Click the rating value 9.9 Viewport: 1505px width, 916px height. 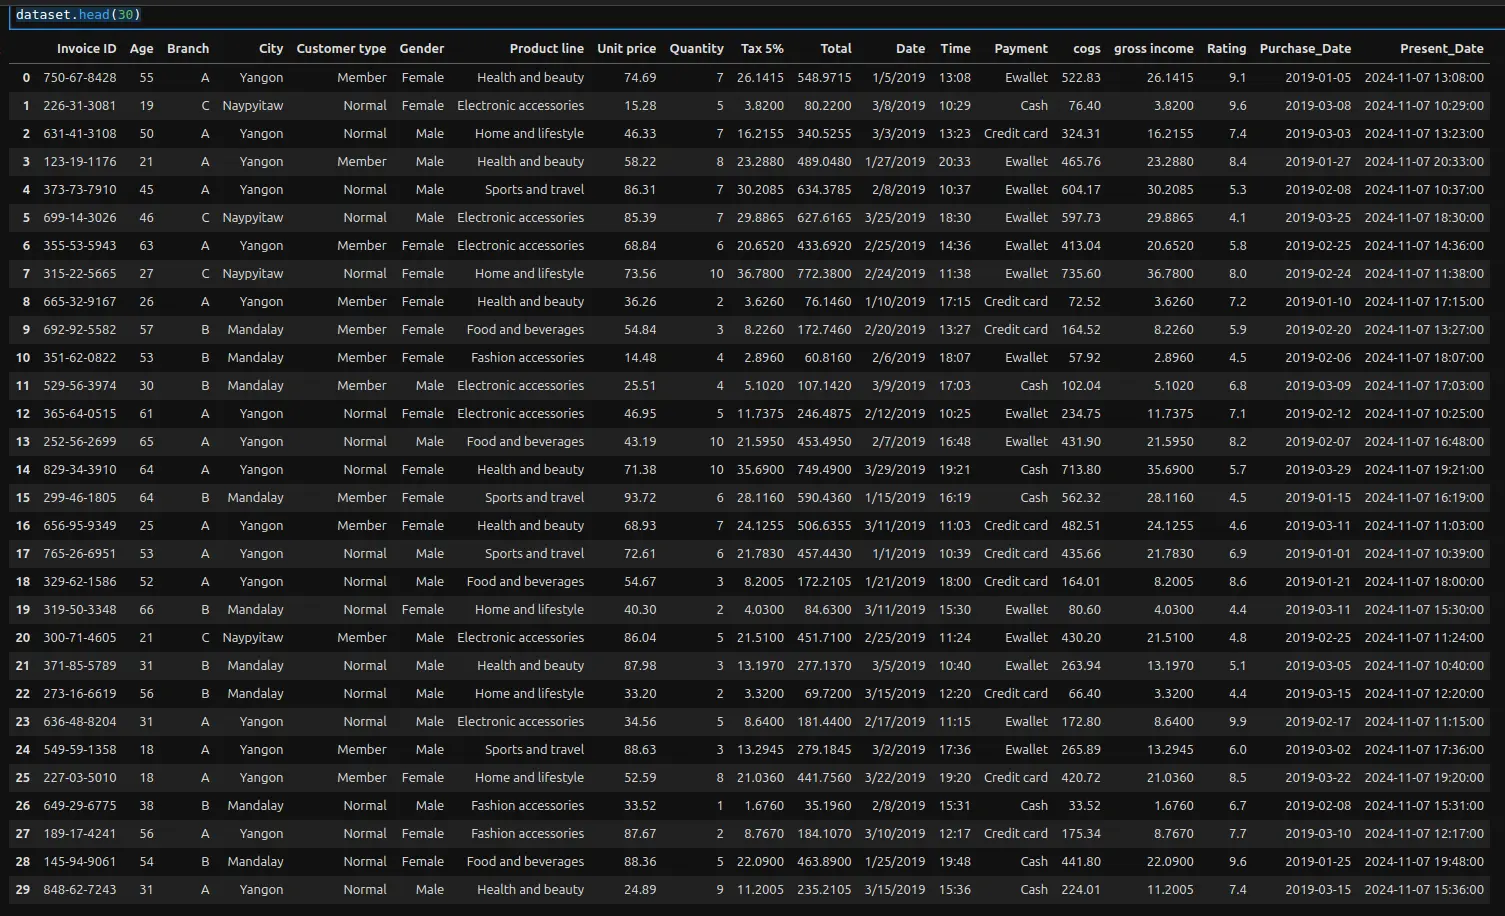[x=1238, y=721]
